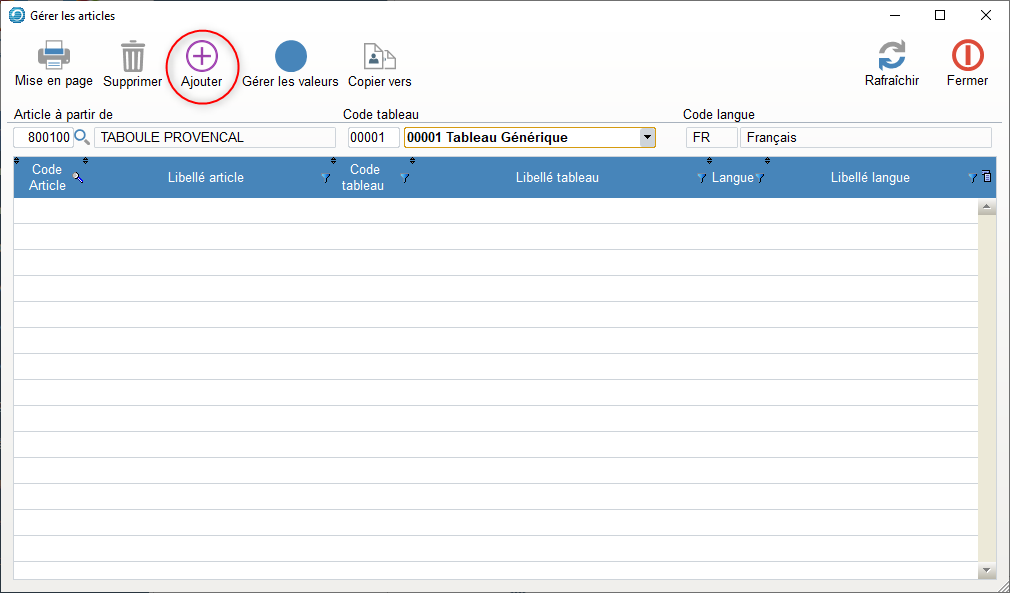Click the Langue column header
Image resolution: width=1010 pixels, height=593 pixels.
pos(732,177)
